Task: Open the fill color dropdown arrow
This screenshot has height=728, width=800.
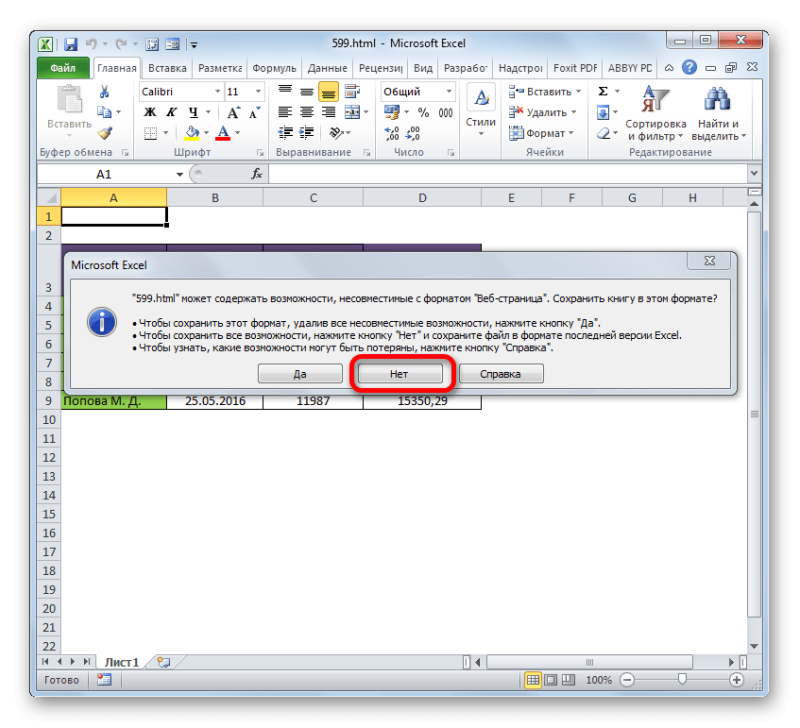Action: click(207, 133)
